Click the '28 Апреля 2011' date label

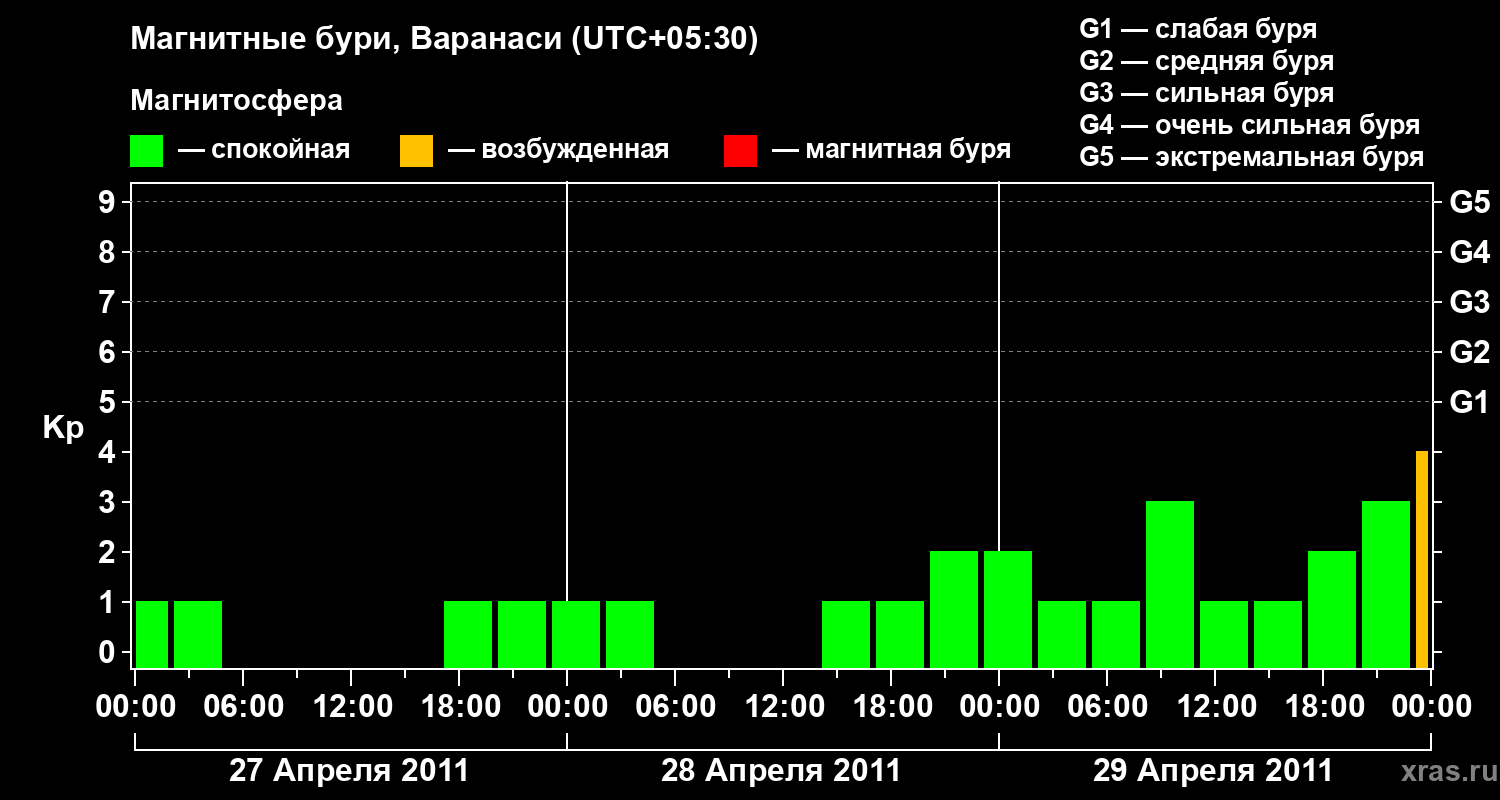(x=781, y=771)
